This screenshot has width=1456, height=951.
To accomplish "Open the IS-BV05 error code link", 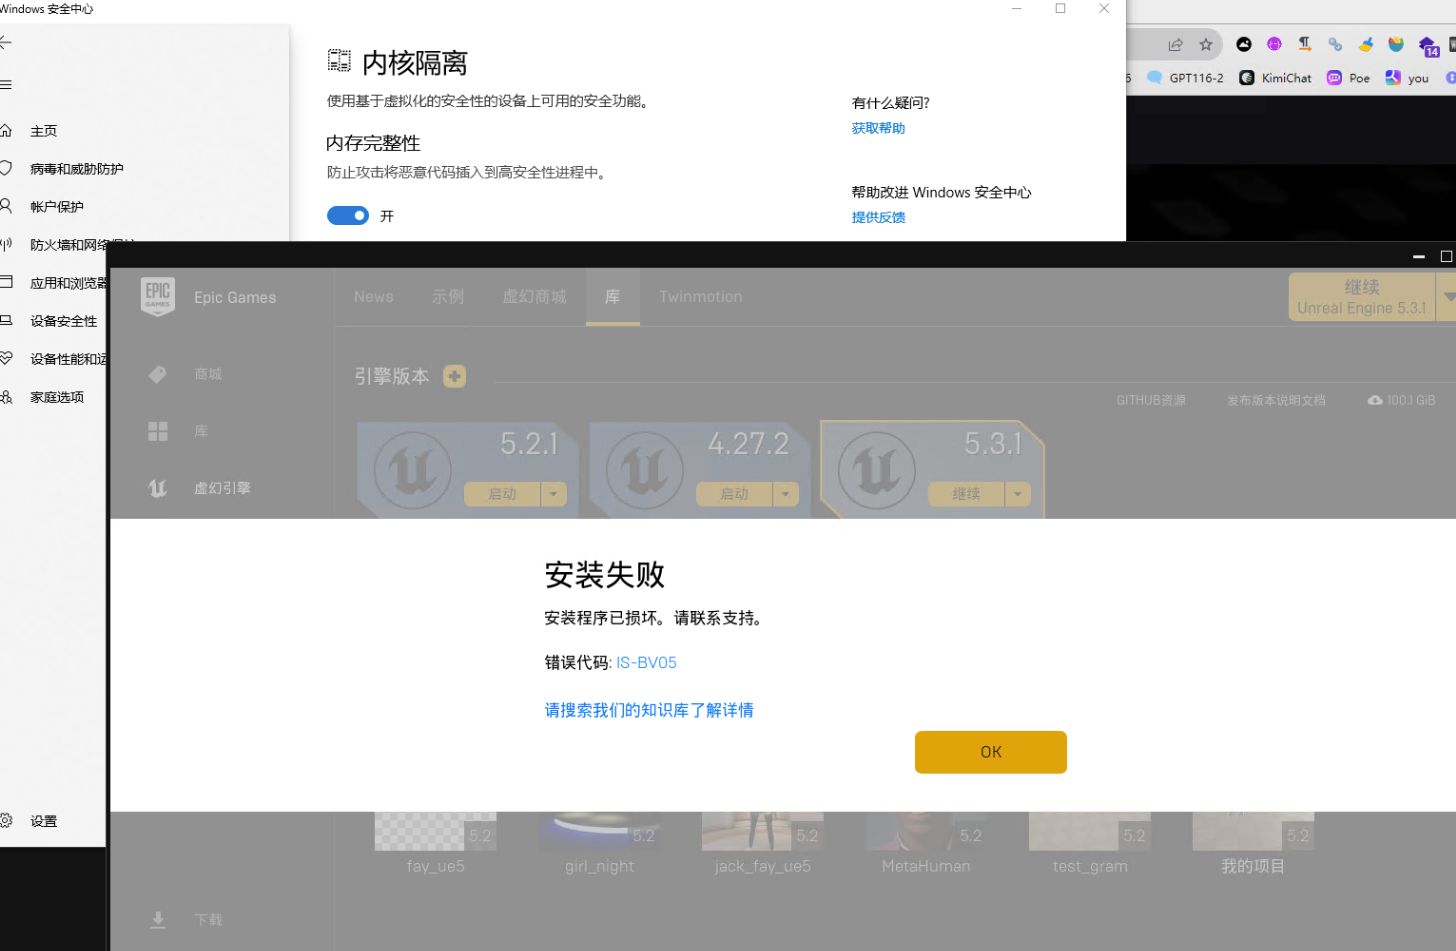I will pyautogui.click(x=646, y=663).
